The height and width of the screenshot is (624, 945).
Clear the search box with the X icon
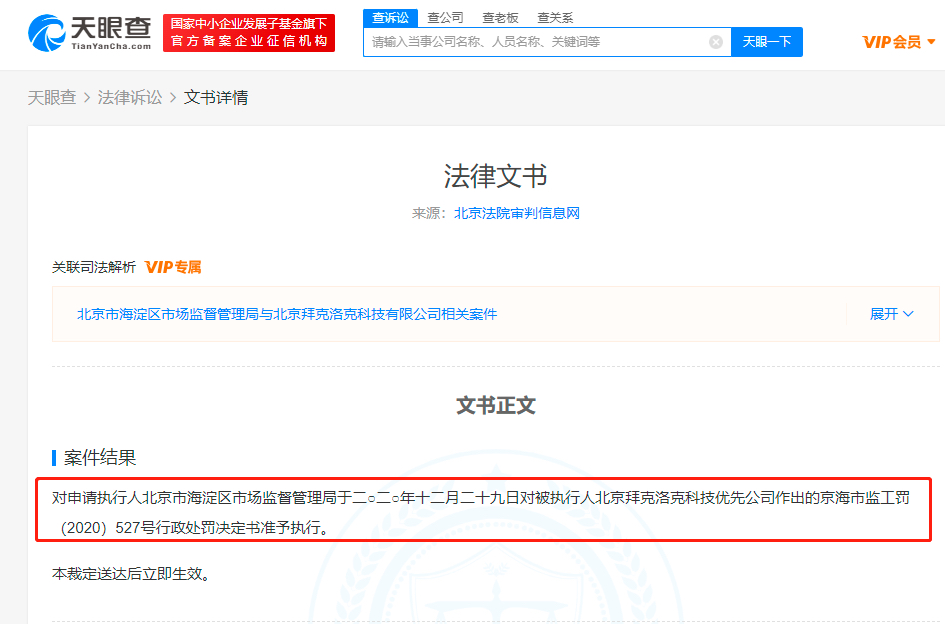click(x=715, y=42)
